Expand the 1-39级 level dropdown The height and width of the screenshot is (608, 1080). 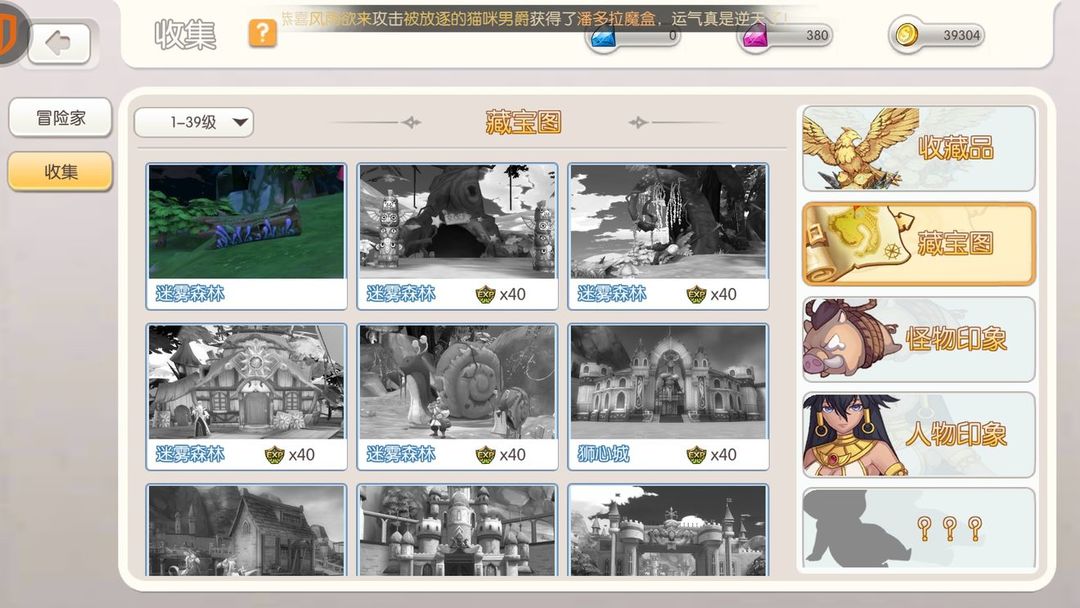pyautogui.click(x=194, y=123)
